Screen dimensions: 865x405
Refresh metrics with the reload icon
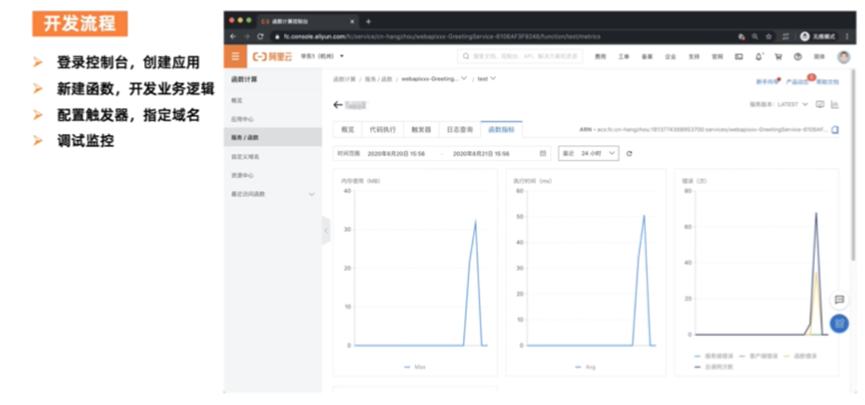click(629, 154)
